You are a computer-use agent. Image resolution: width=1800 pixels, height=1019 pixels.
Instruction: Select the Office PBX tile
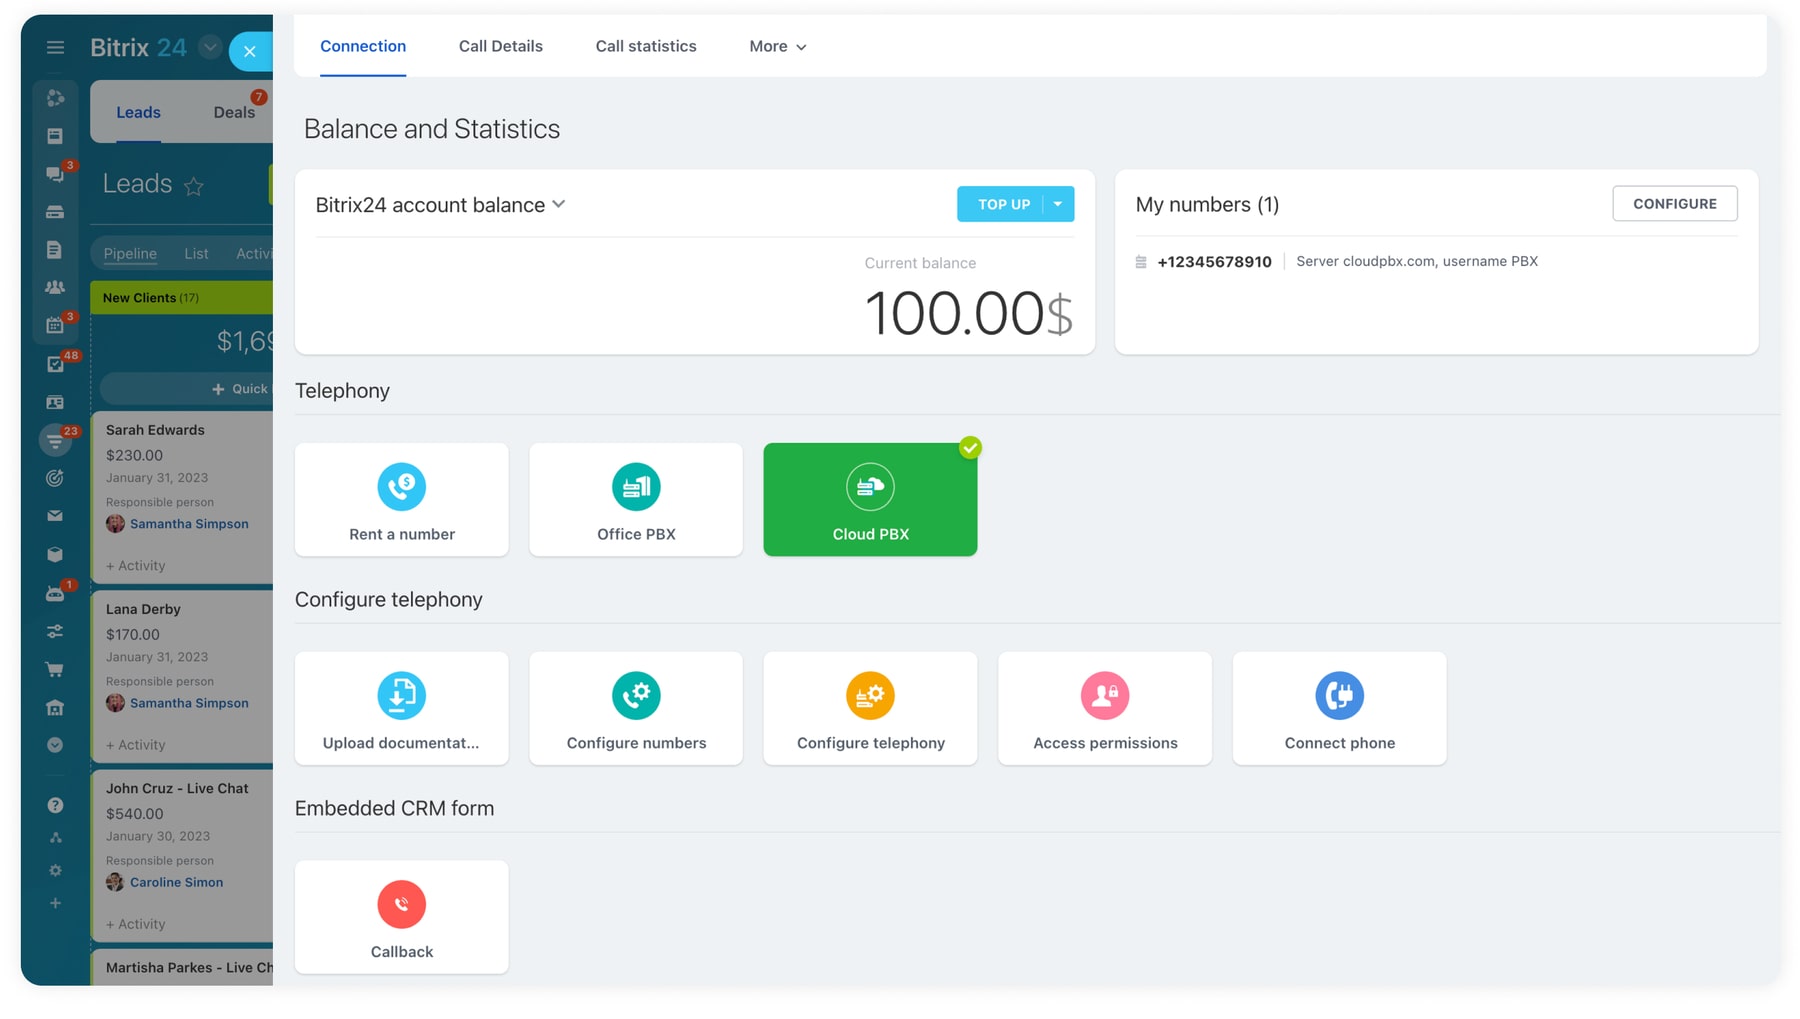pyautogui.click(x=635, y=500)
